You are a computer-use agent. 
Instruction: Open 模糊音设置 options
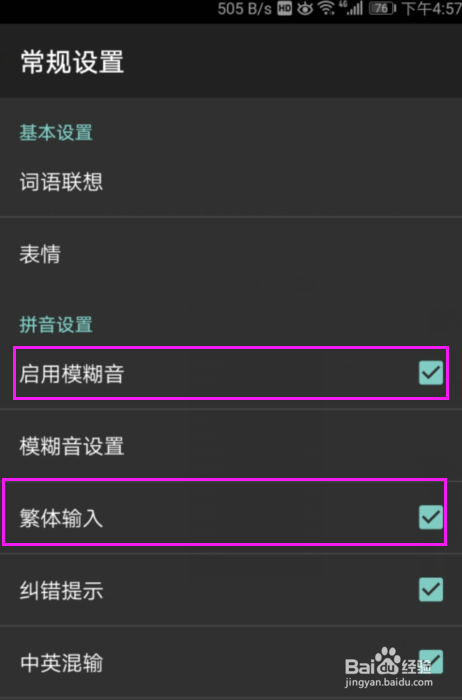(x=231, y=446)
